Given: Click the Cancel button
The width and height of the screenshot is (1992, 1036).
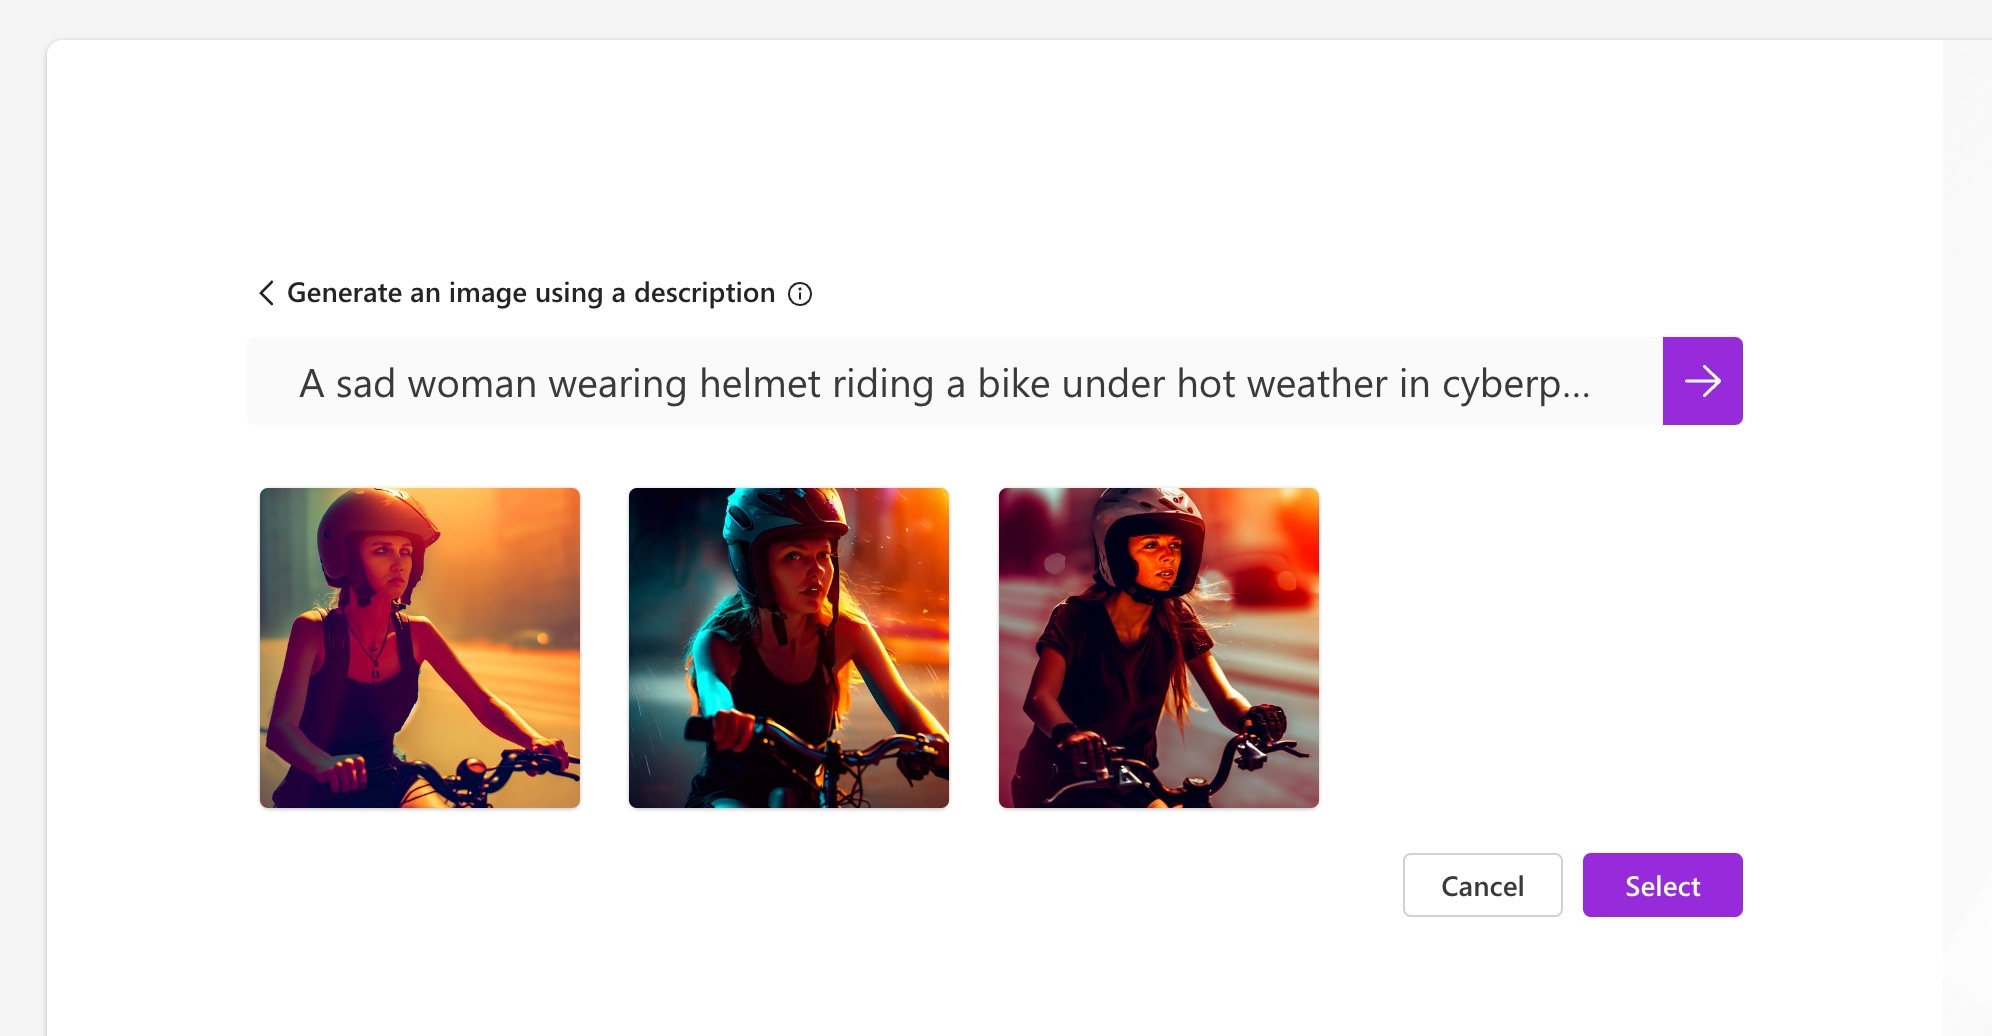Looking at the screenshot, I should pos(1482,885).
